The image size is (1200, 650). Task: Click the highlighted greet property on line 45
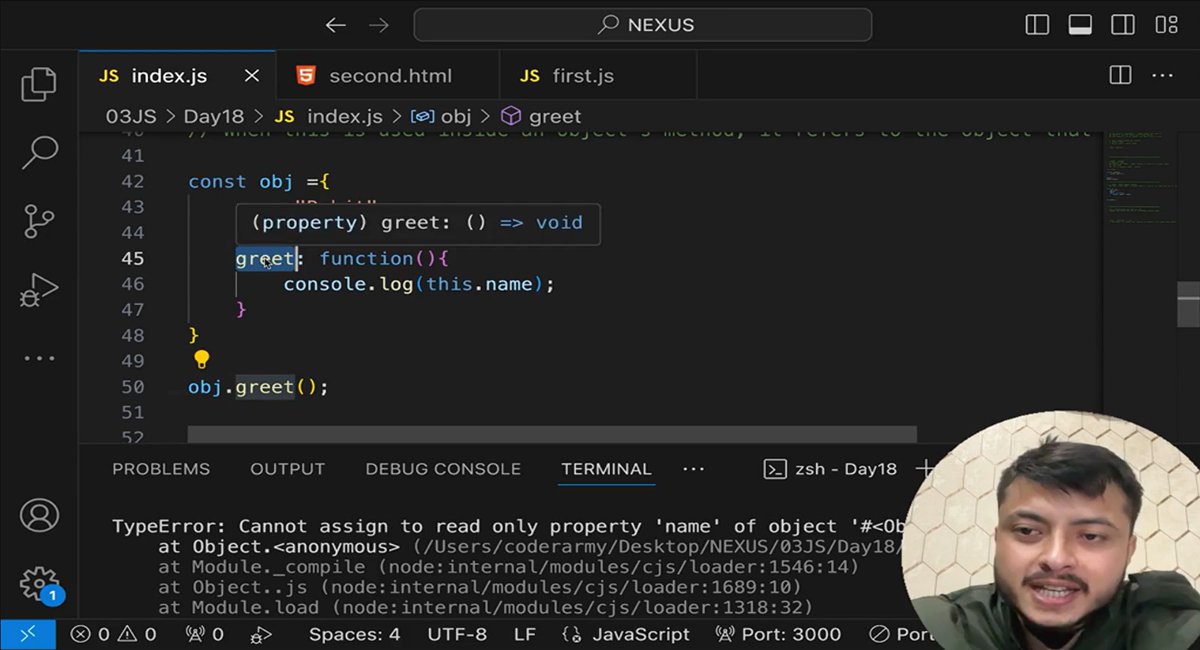click(x=266, y=259)
